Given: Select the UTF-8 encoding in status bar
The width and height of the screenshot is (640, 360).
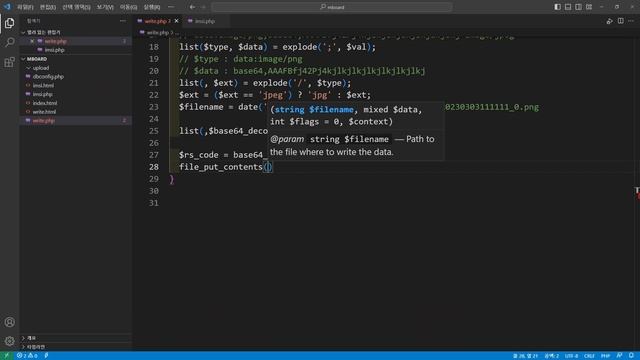Looking at the screenshot, I should coord(571,356).
